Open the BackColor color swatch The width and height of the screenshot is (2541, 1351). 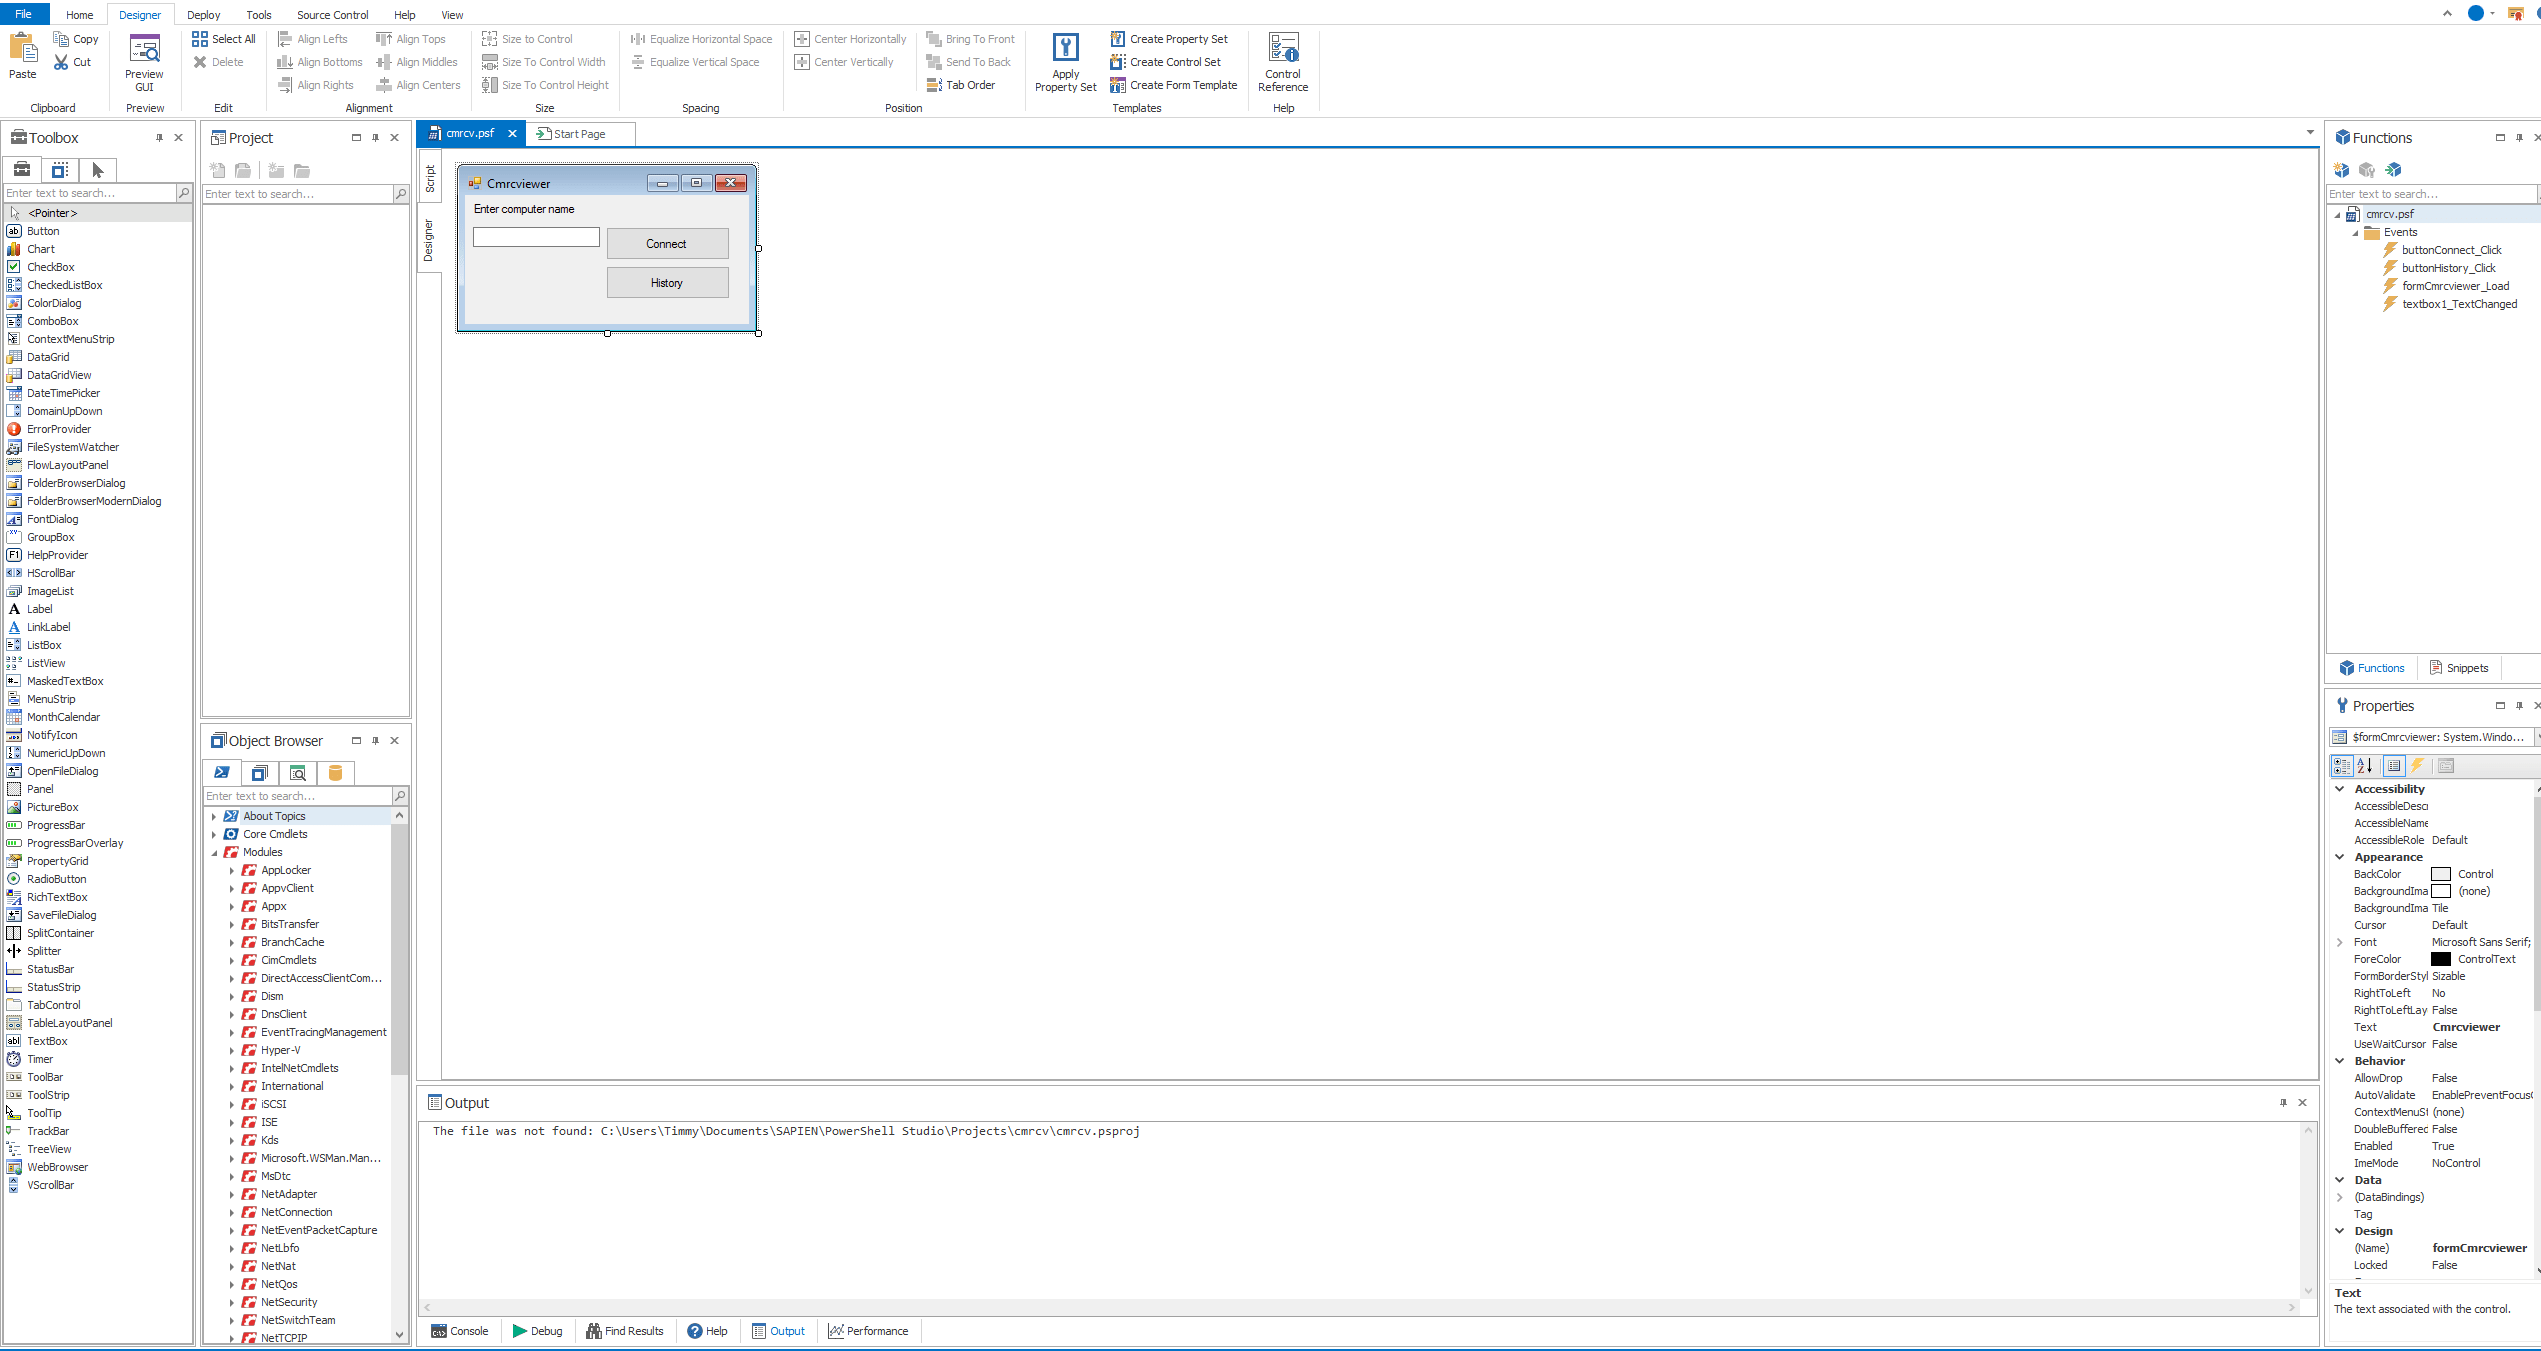(x=2440, y=873)
